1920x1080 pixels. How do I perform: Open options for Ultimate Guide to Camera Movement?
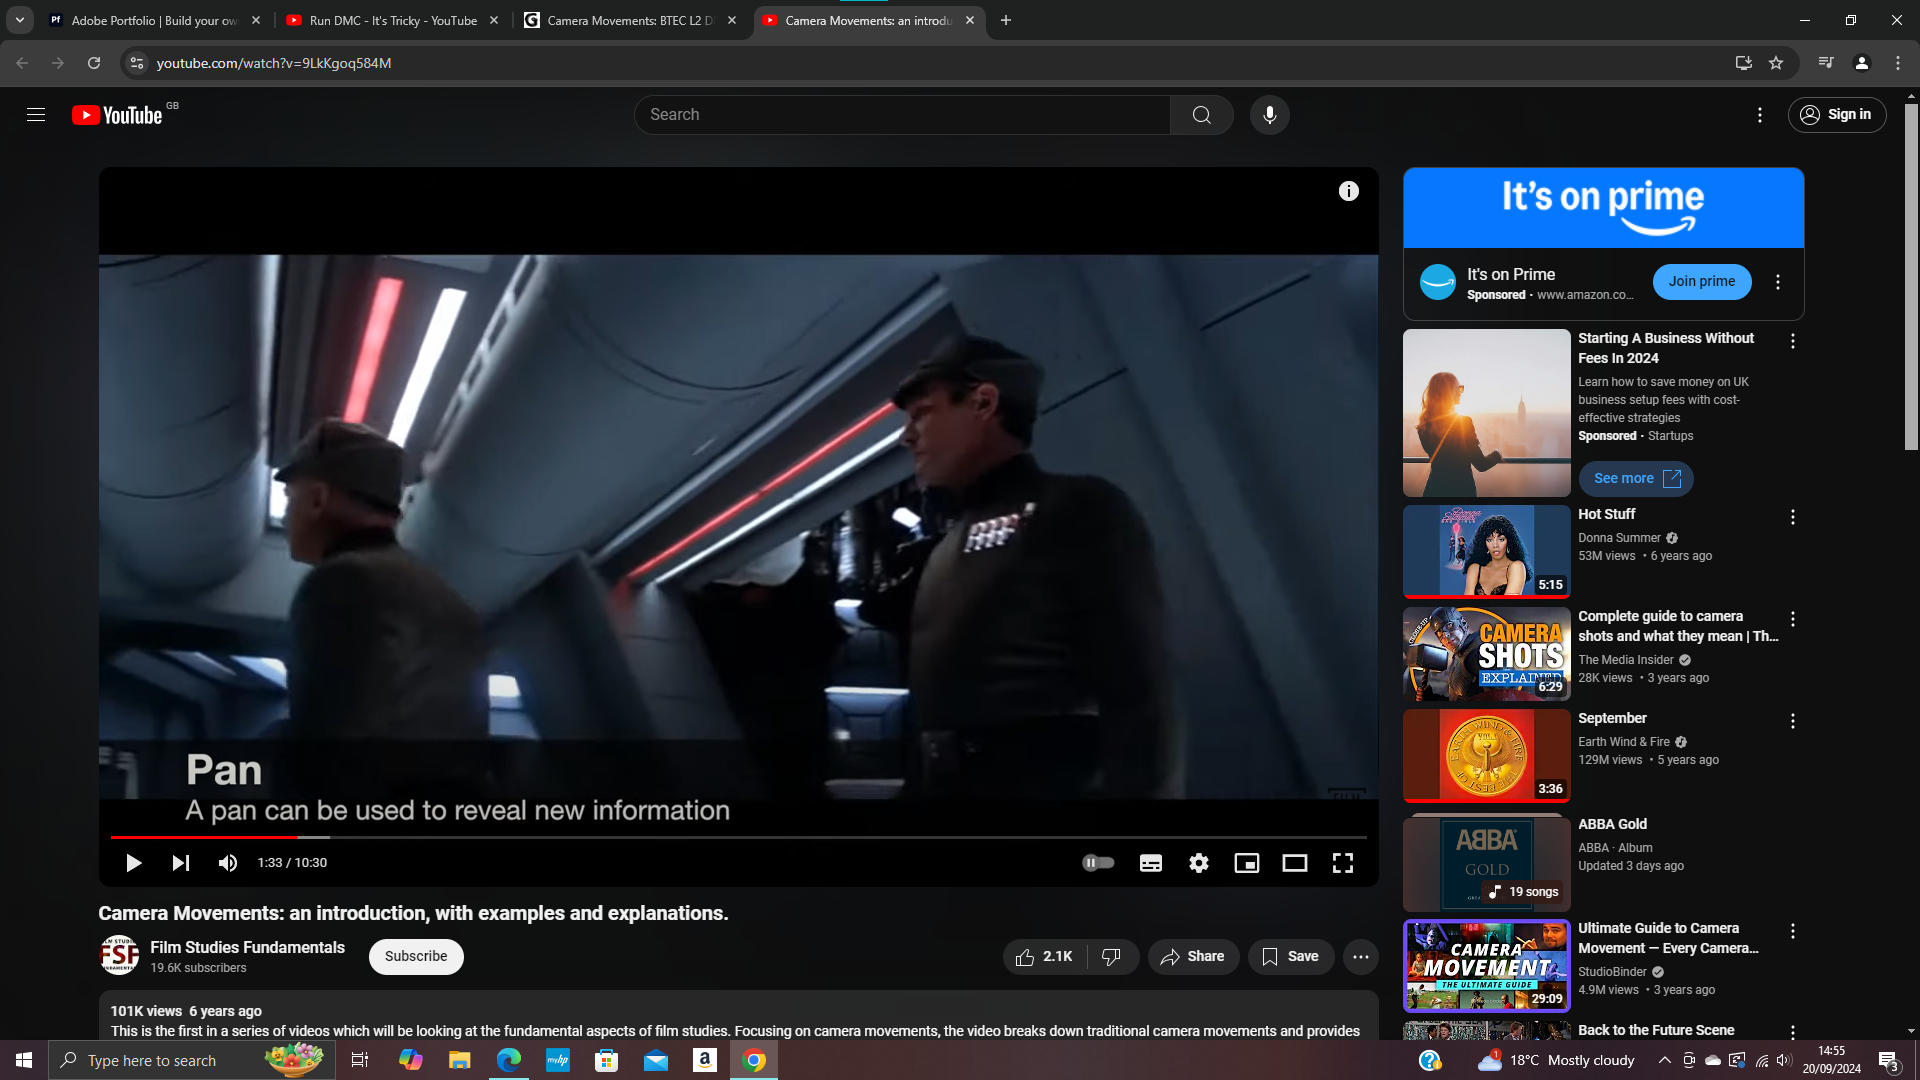coord(1792,932)
